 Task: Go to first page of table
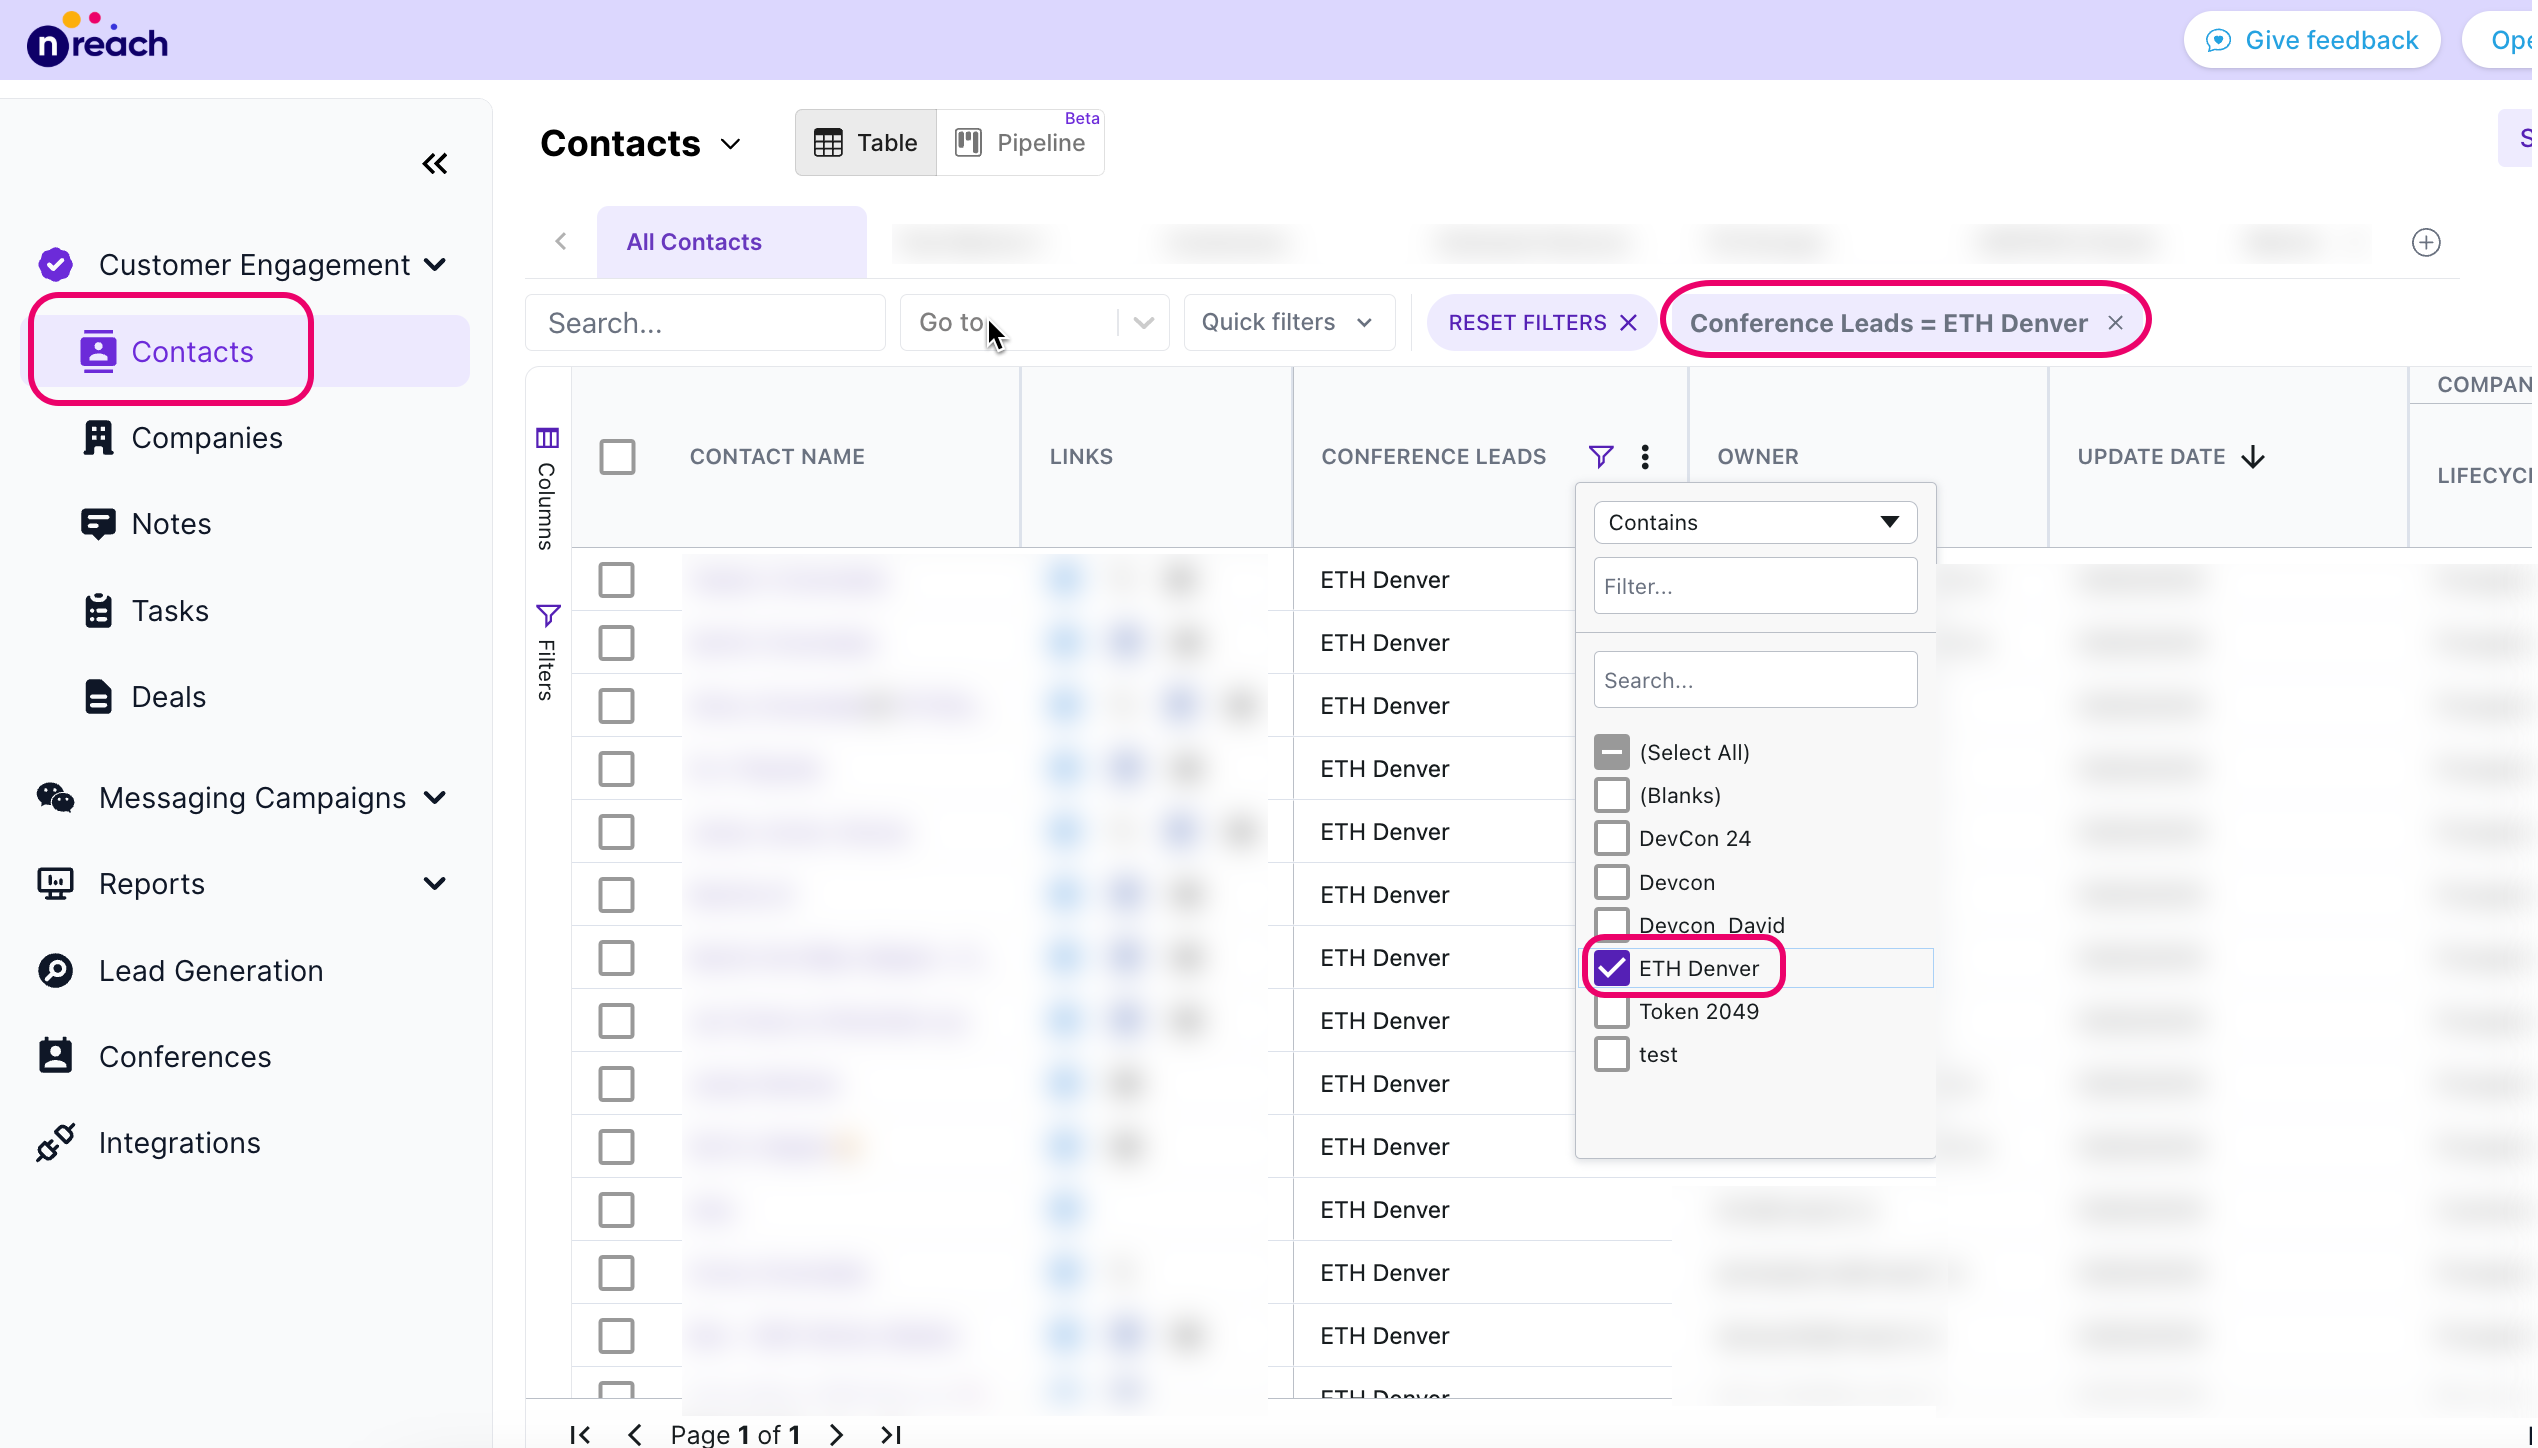click(580, 1435)
